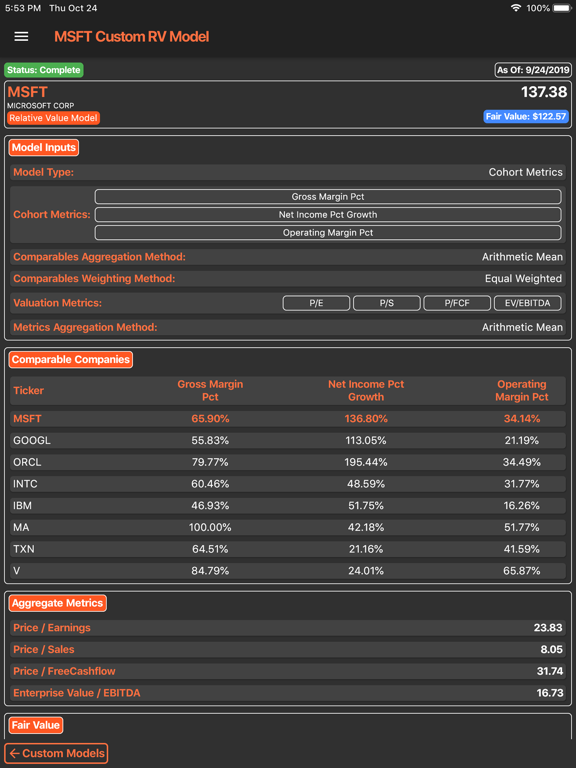Select the MSFT row in comparables table

coord(288,419)
